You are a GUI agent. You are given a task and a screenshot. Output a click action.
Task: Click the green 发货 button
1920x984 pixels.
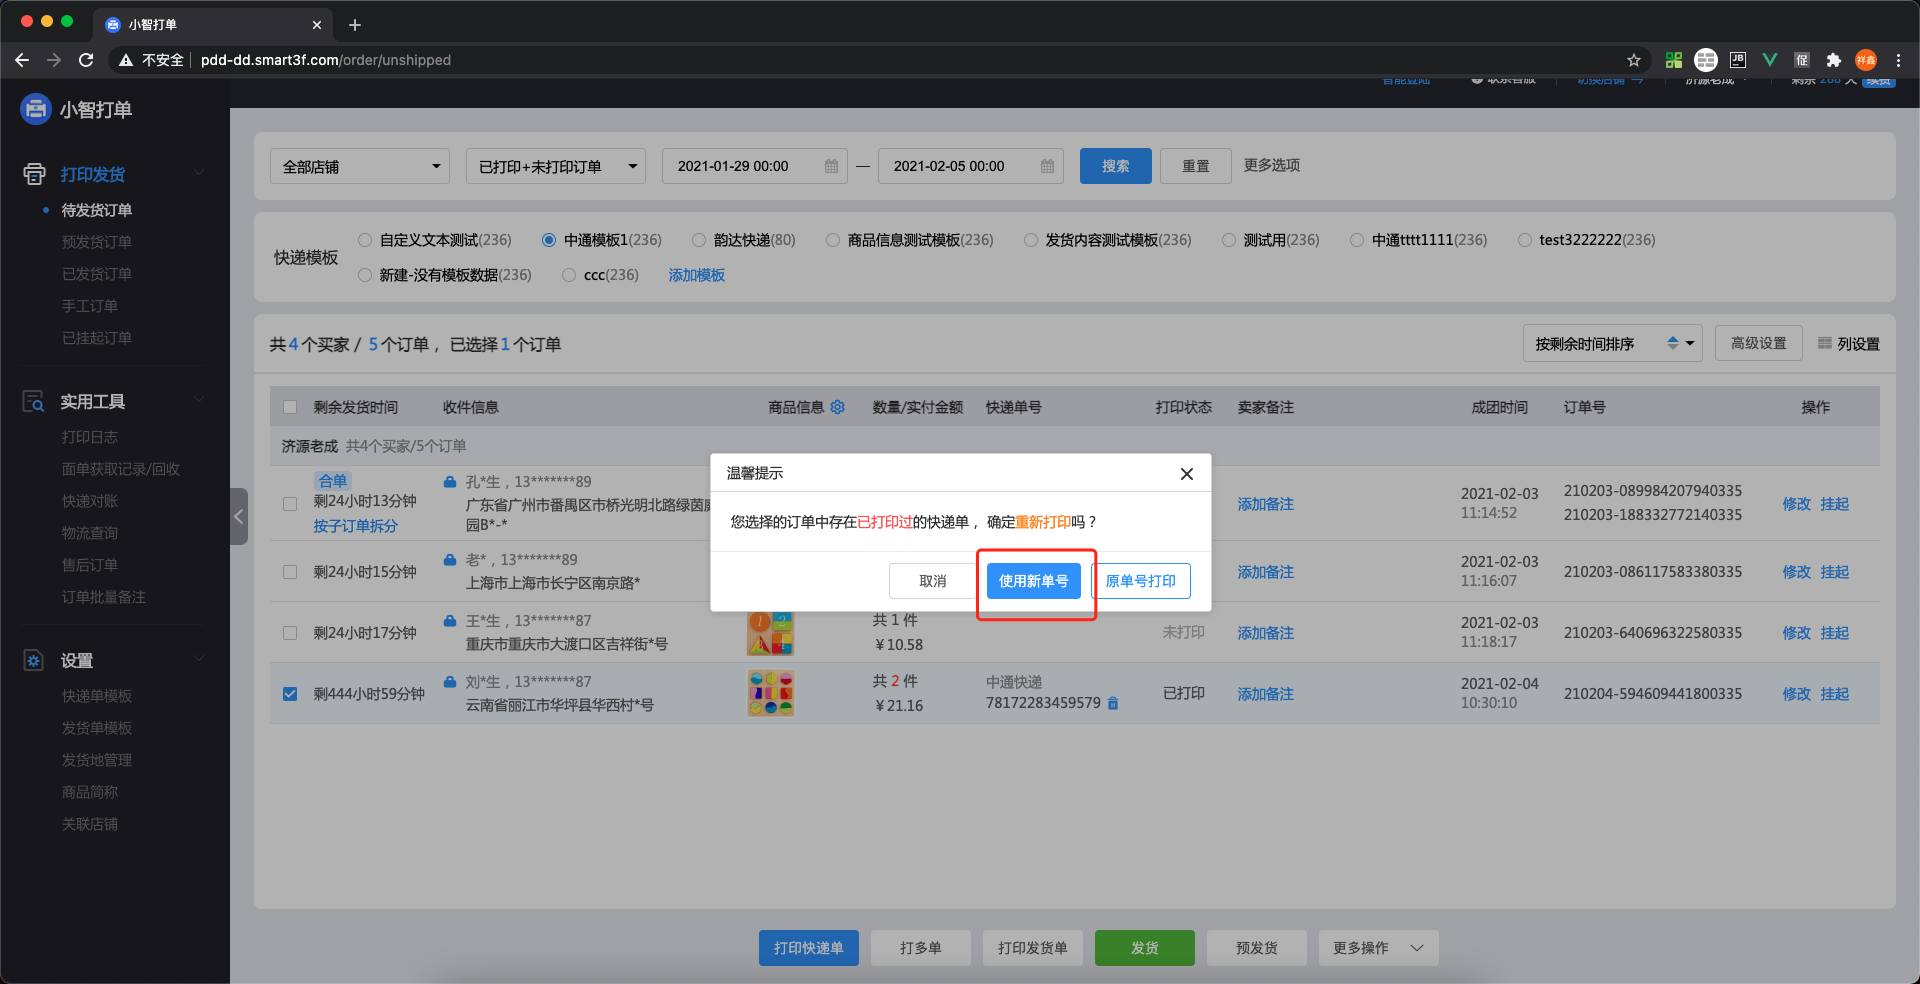(1144, 948)
